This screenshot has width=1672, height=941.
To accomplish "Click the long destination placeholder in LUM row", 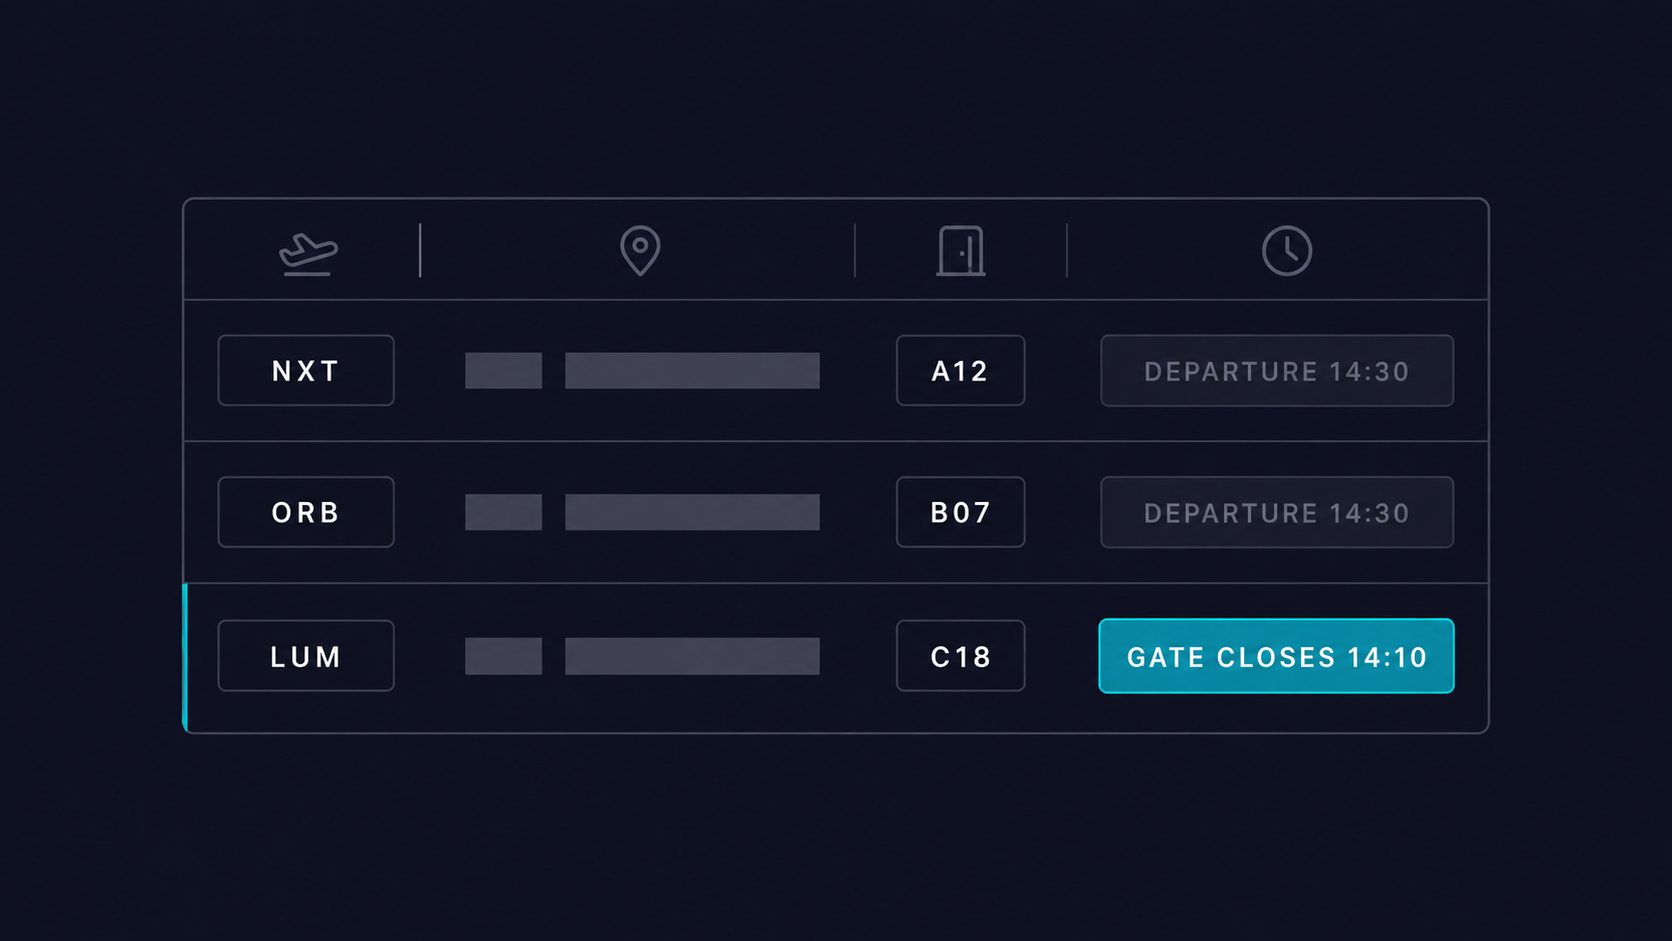I will 692,656.
